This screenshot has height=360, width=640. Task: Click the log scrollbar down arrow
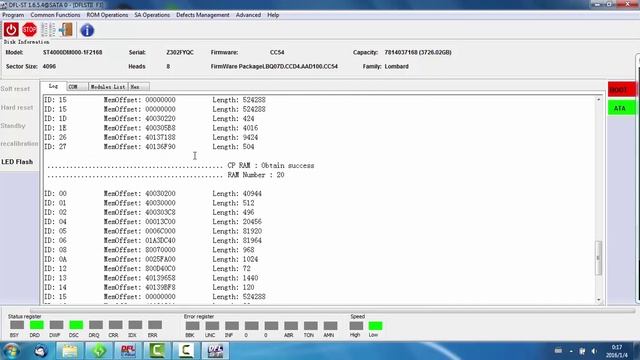(599, 300)
